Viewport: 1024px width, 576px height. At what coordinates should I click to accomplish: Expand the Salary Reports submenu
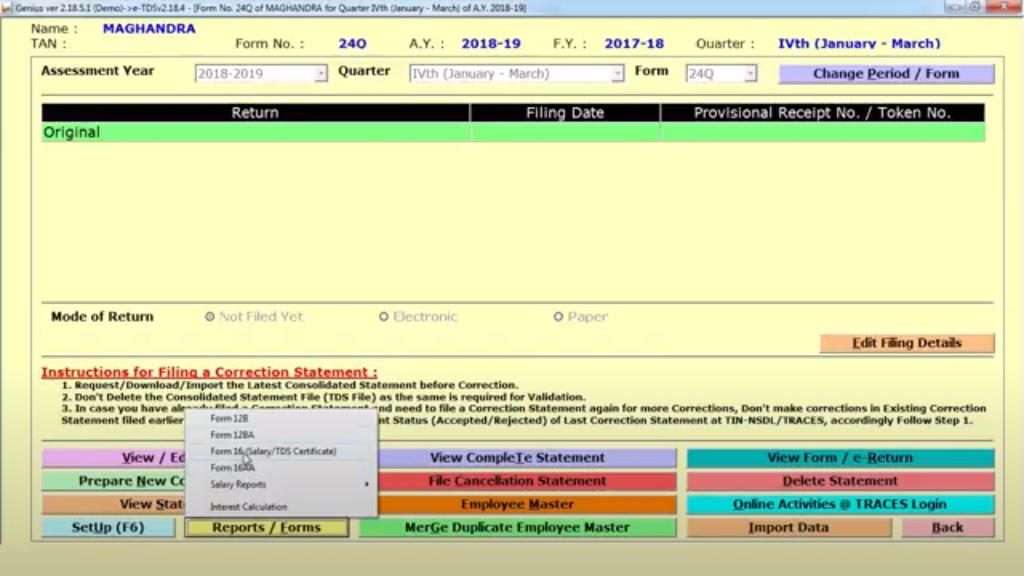click(x=280, y=485)
